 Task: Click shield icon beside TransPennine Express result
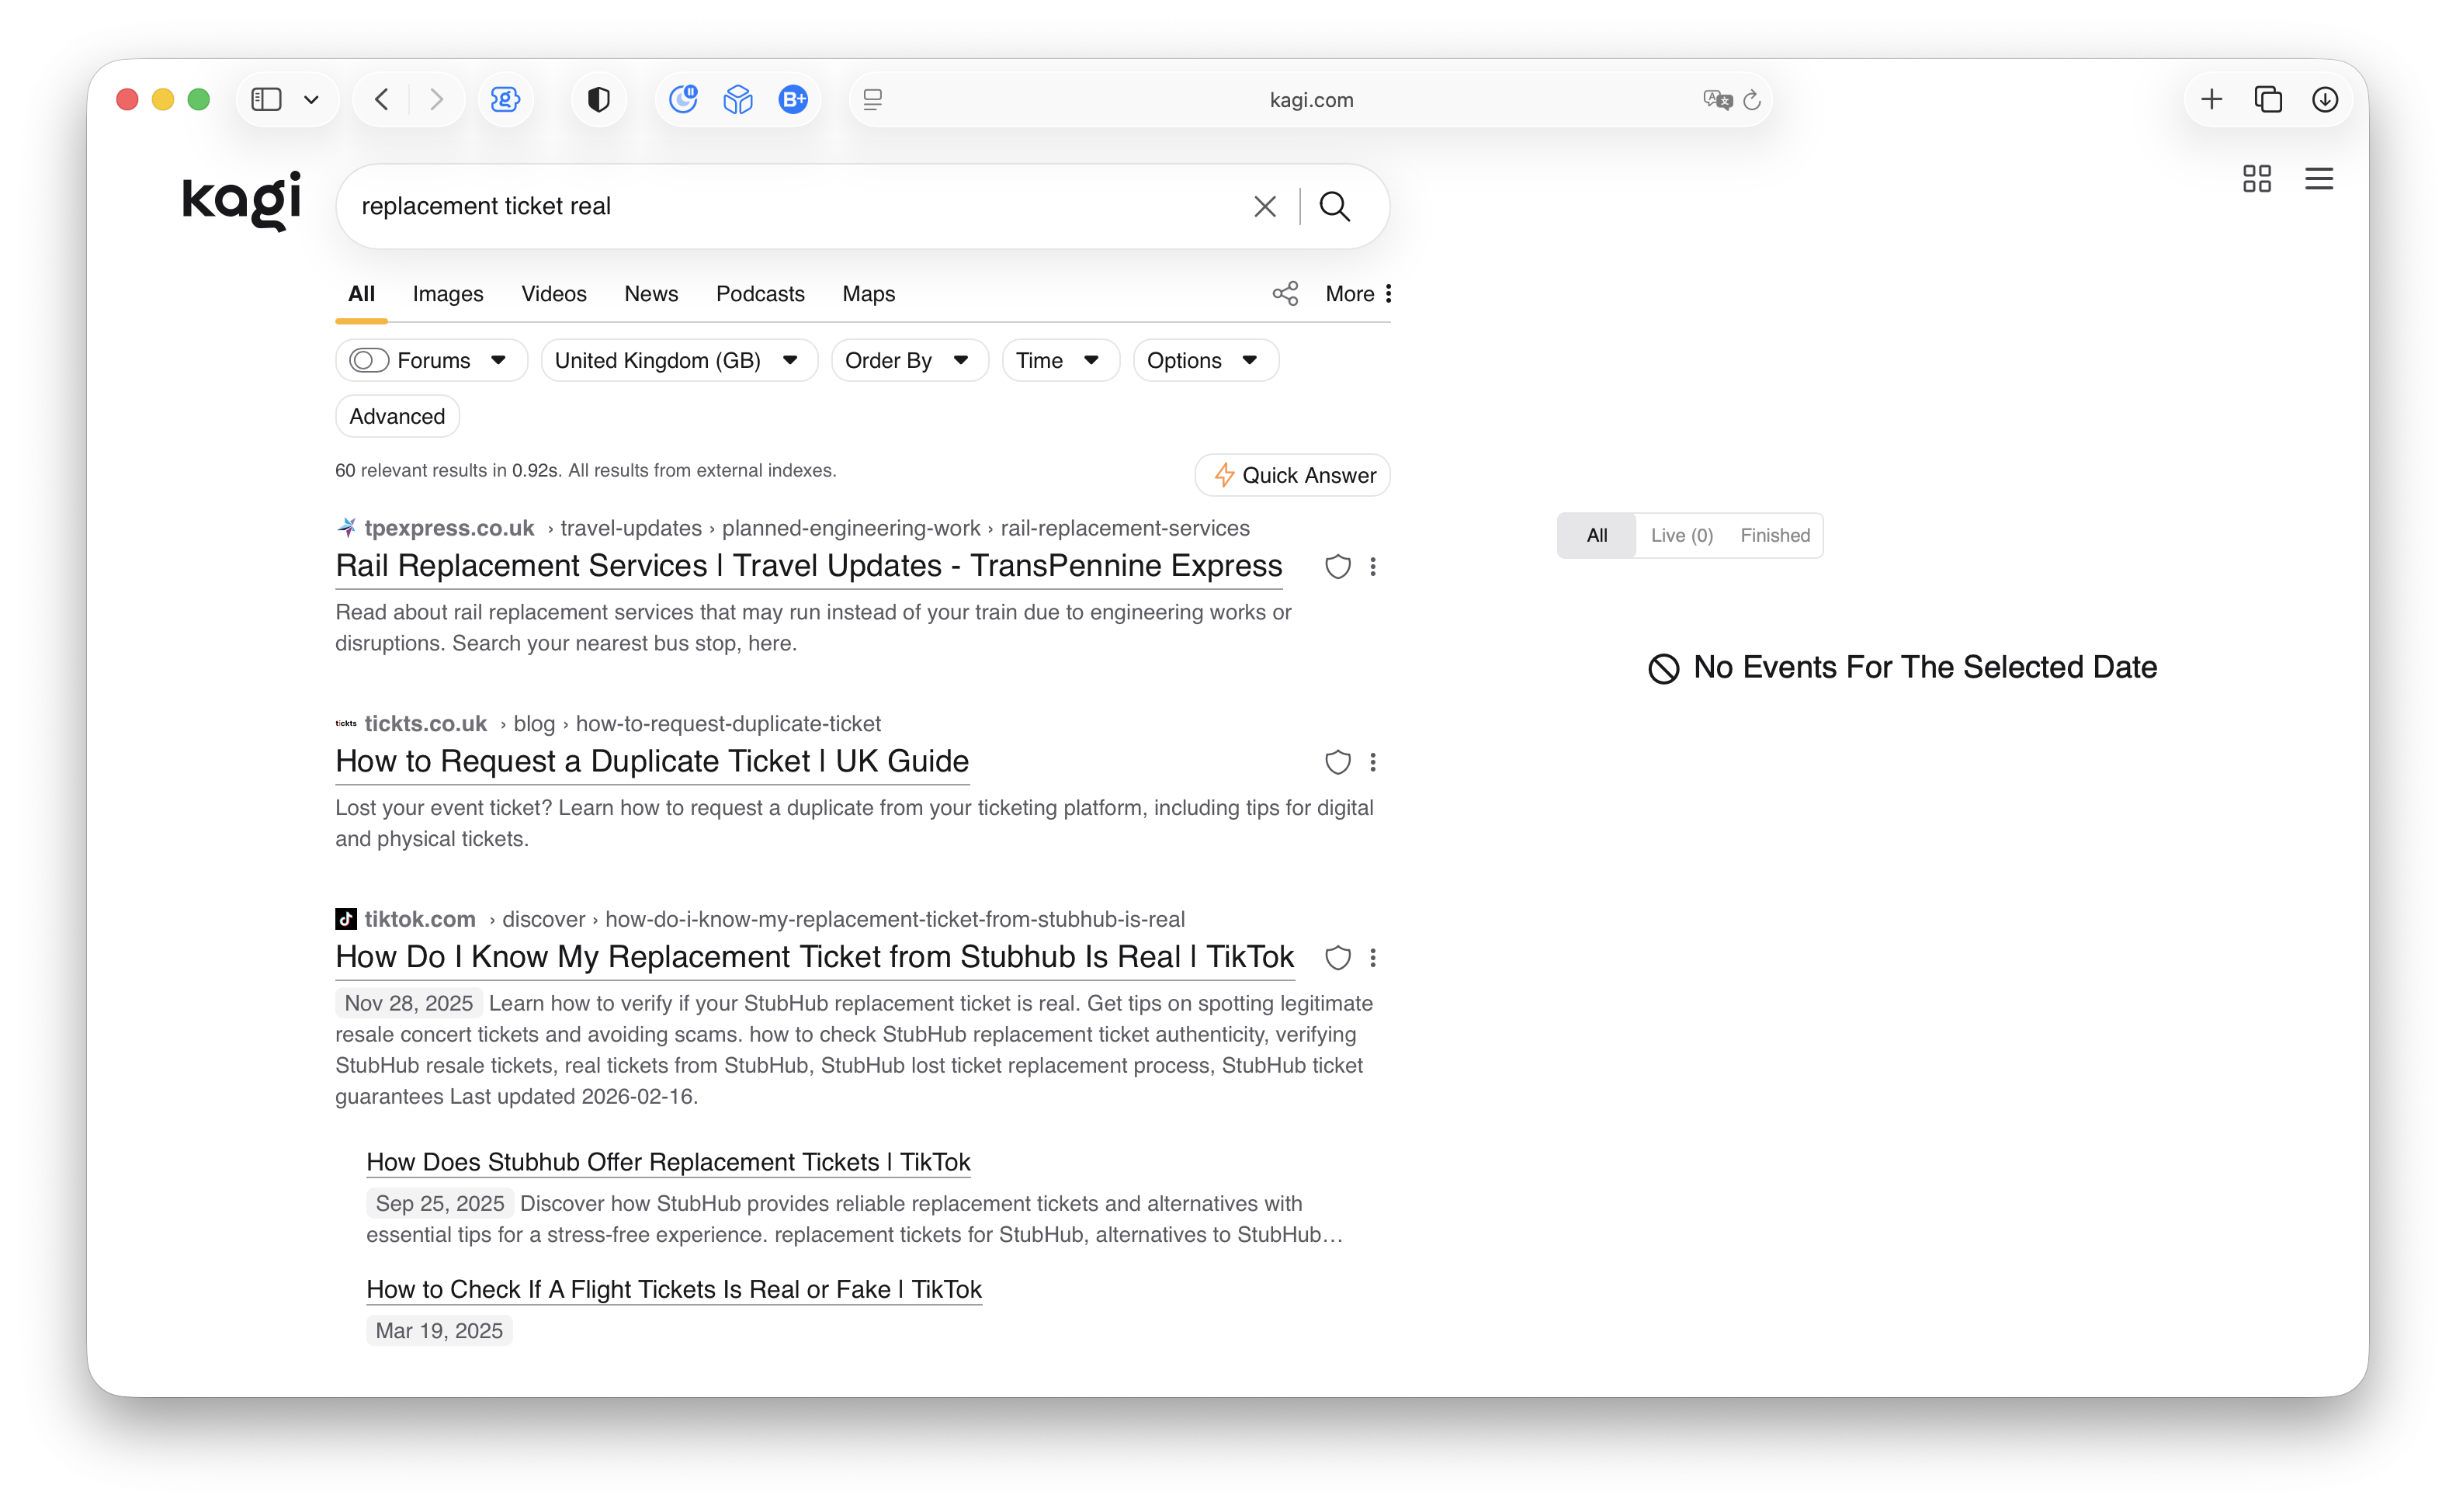[x=1337, y=567]
